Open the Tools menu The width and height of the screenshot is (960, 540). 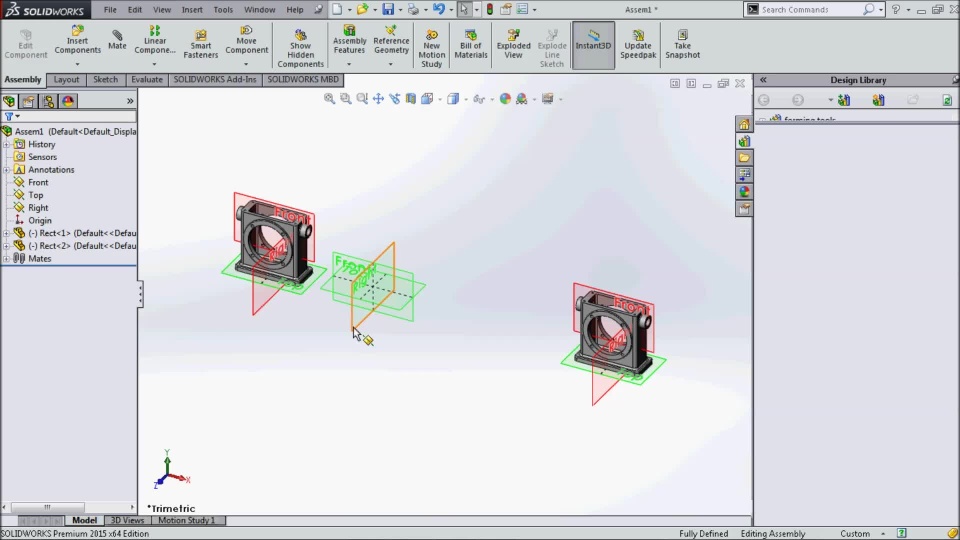point(223,10)
